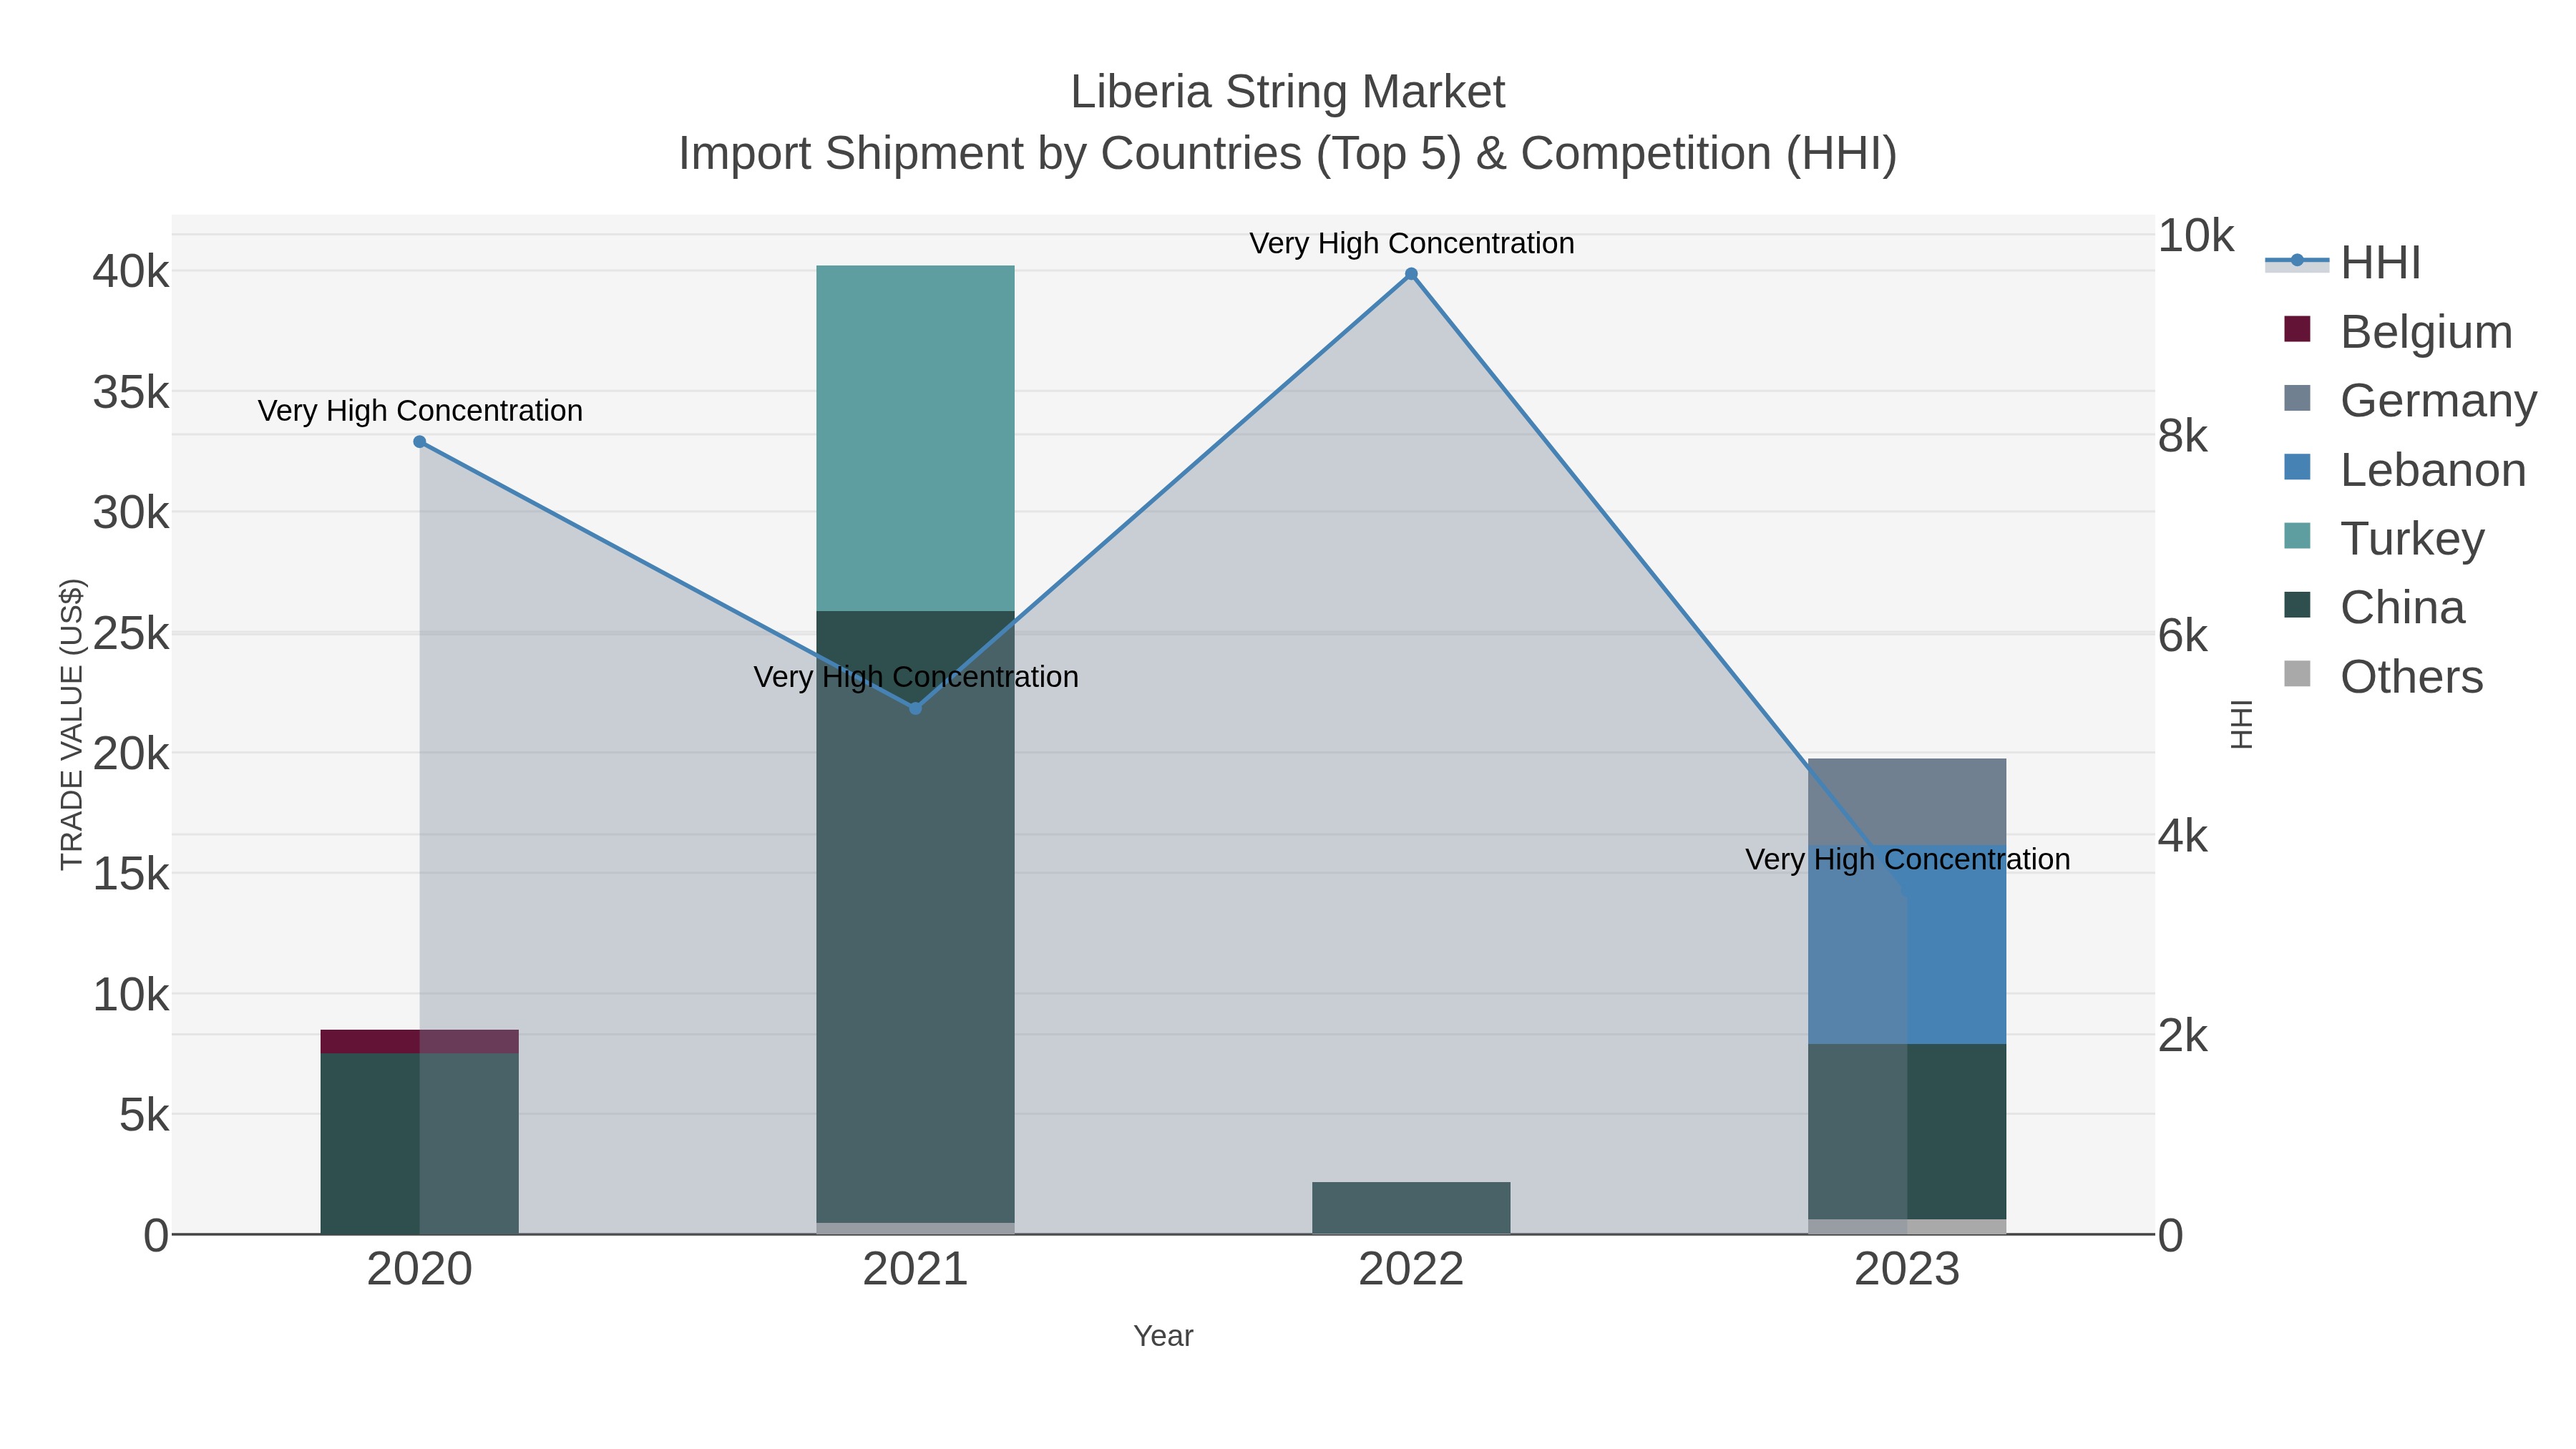This screenshot has width=2576, height=1449.
Task: Click the 2023 x-axis label
Action: (1907, 1270)
